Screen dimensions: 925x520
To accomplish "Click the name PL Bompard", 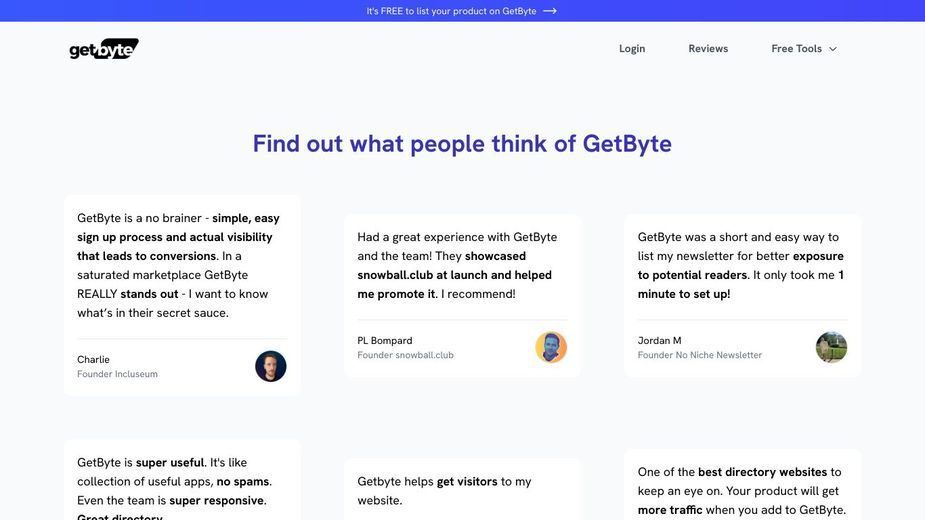I will tap(385, 341).
